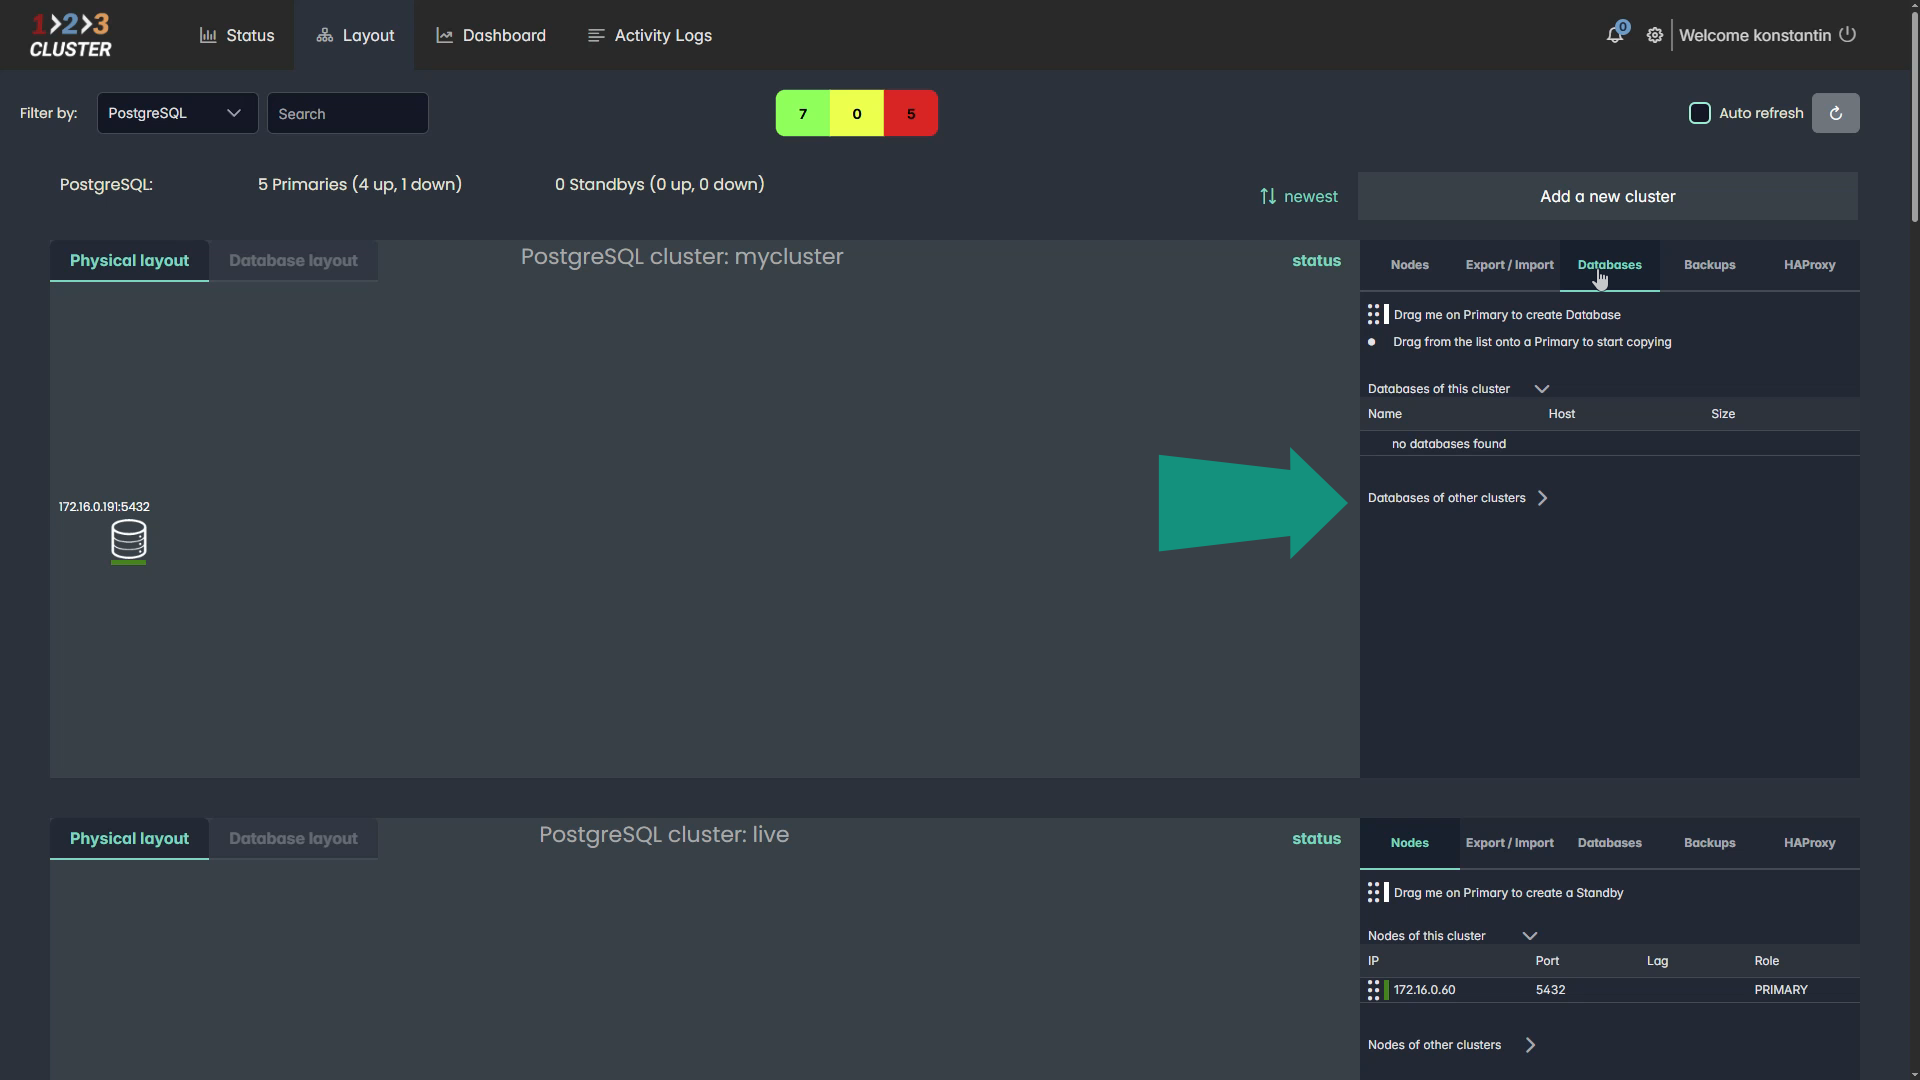
Task: Click the newest sort order icon
Action: tap(1268, 197)
